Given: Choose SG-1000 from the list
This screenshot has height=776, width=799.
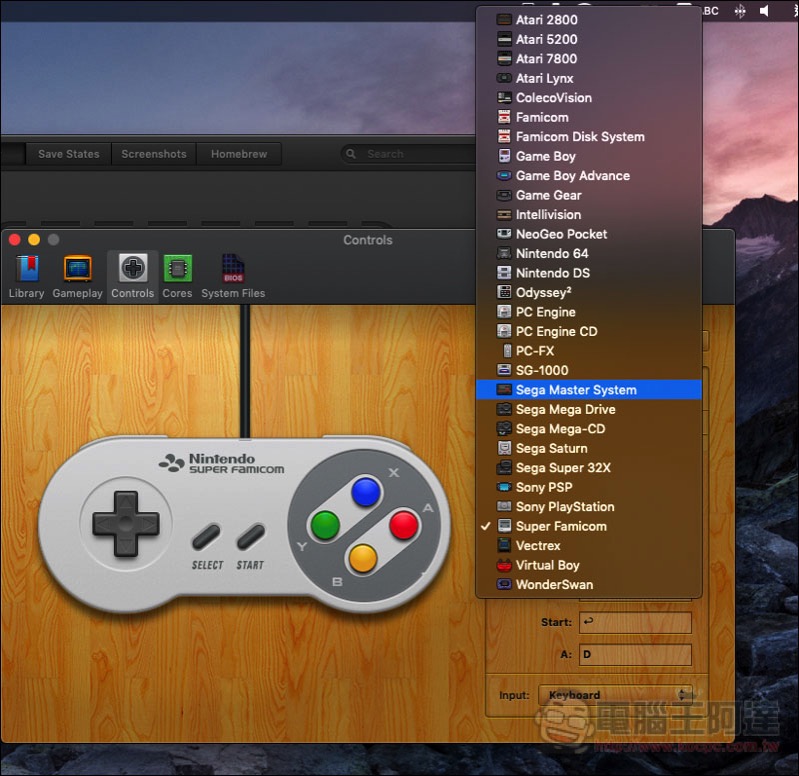Looking at the screenshot, I should pos(589,370).
